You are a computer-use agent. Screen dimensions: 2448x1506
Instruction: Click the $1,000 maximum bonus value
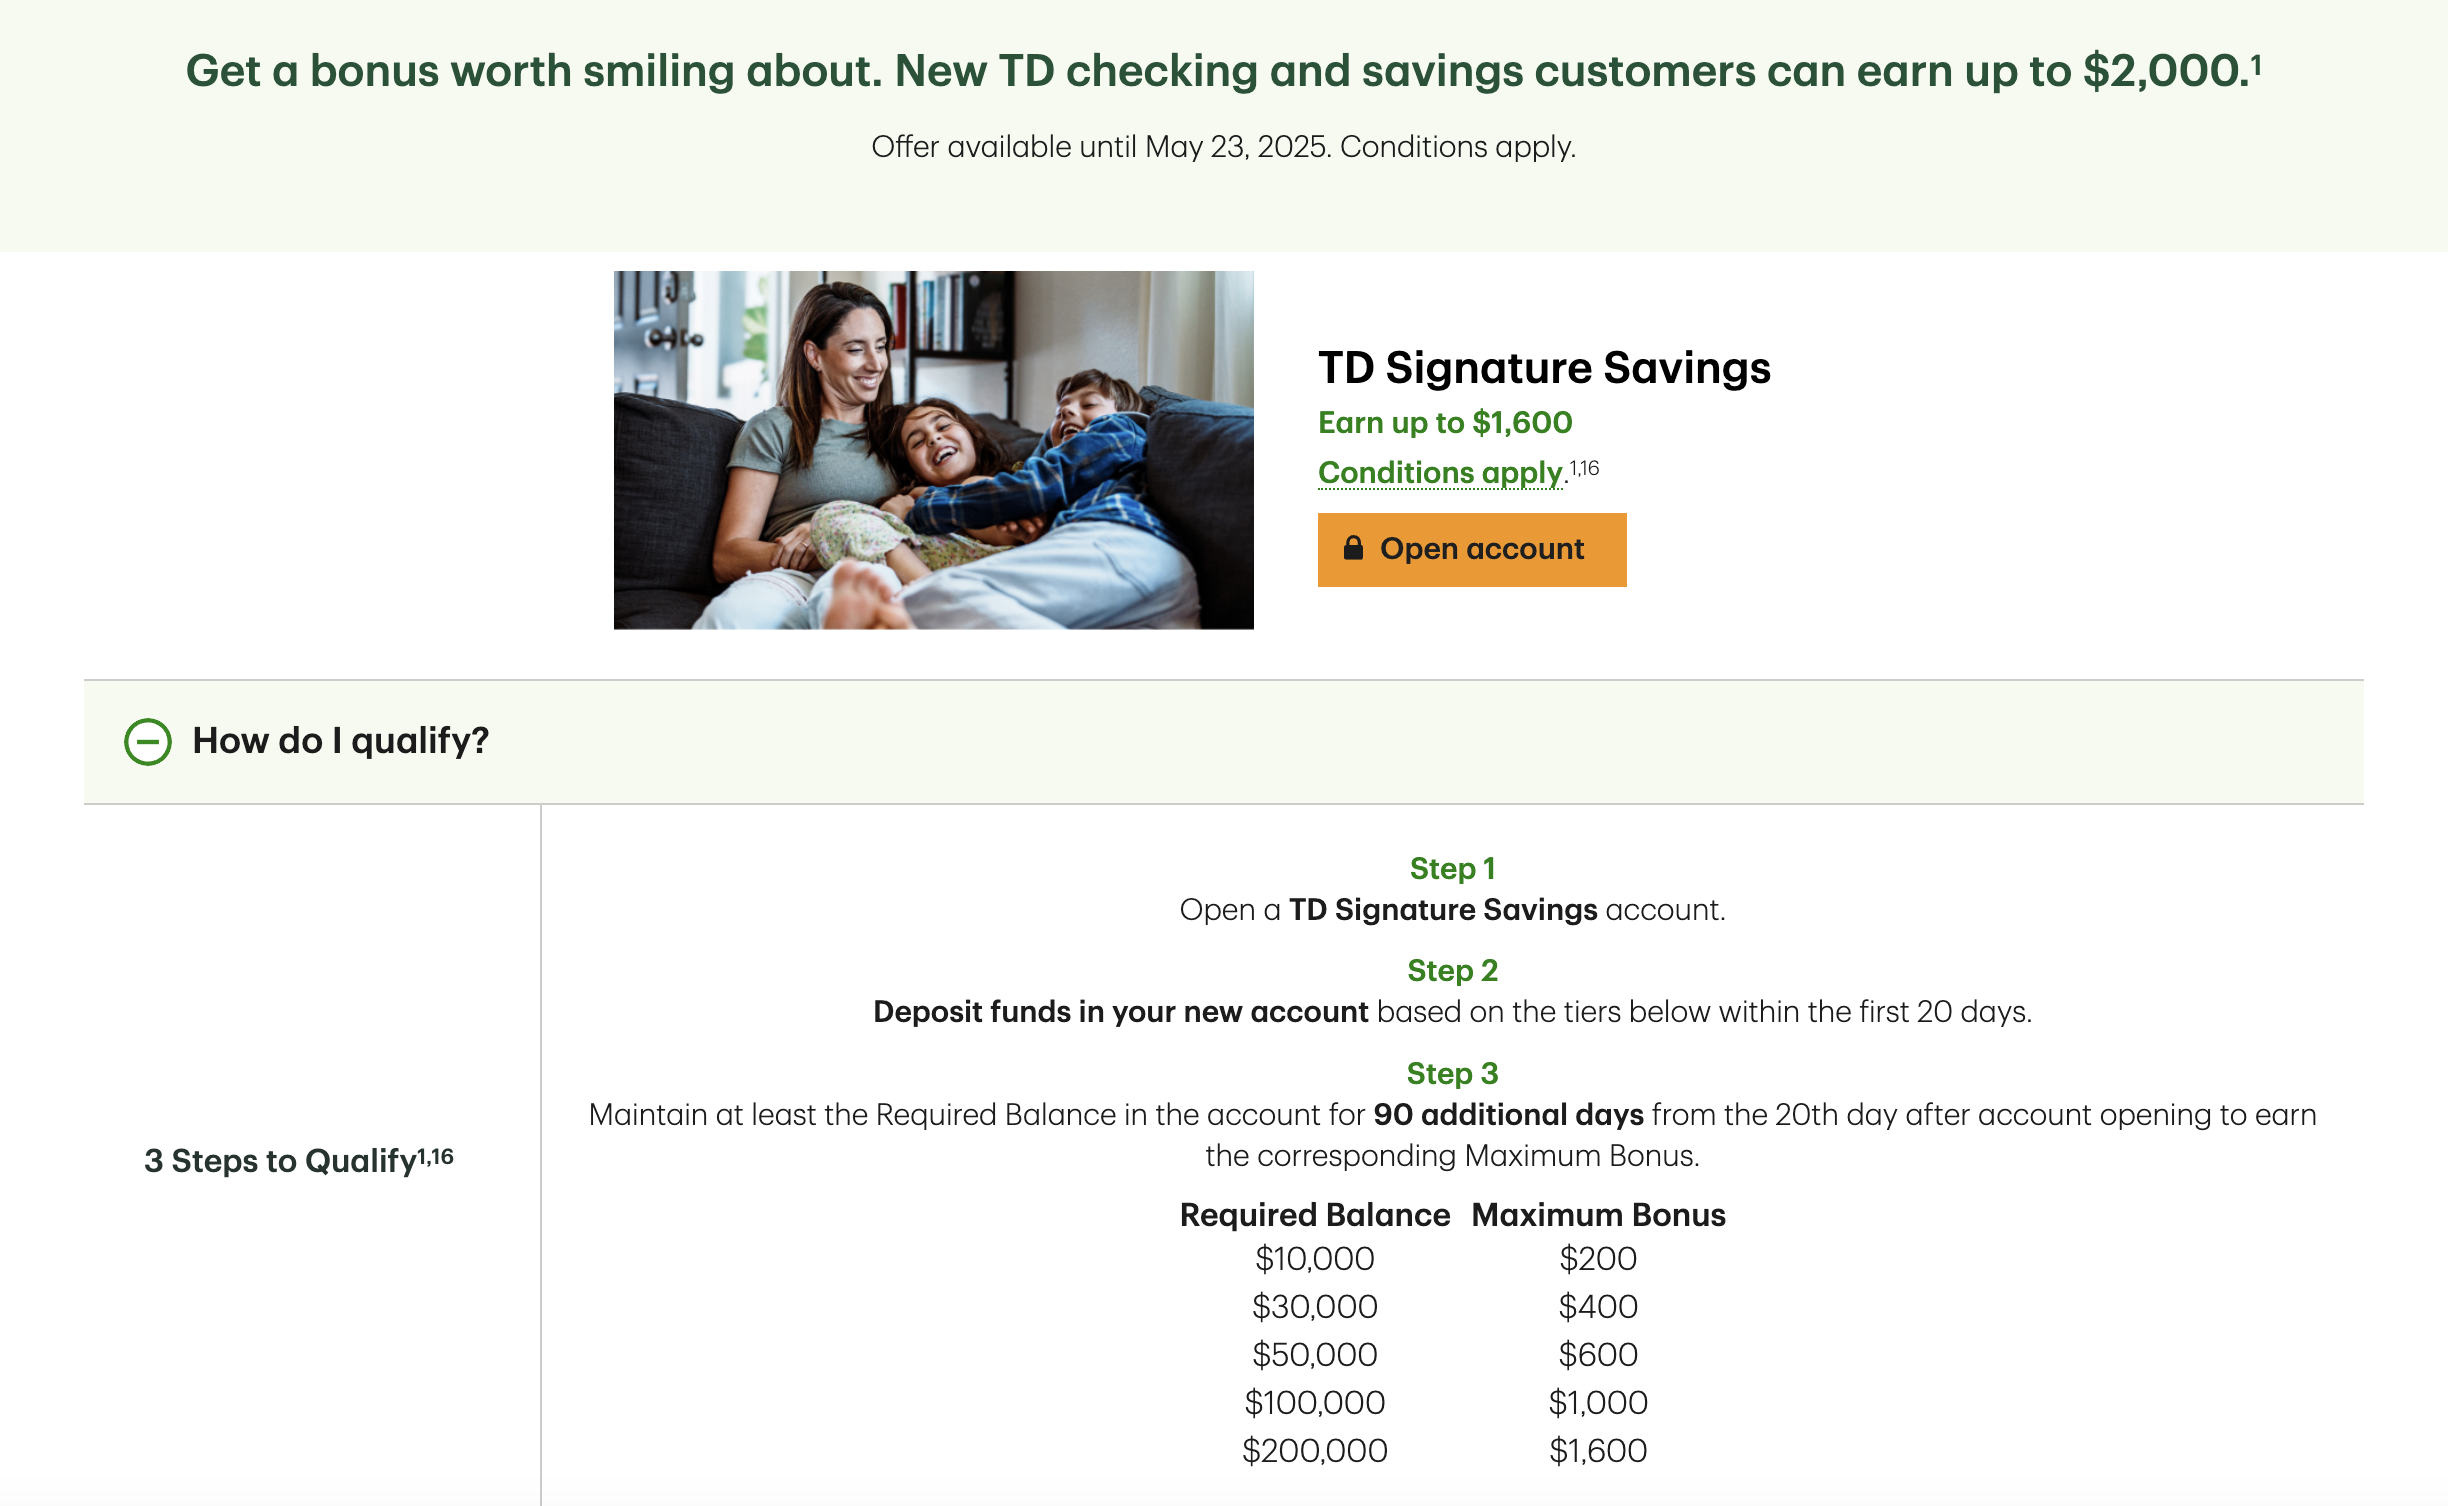[1598, 1402]
